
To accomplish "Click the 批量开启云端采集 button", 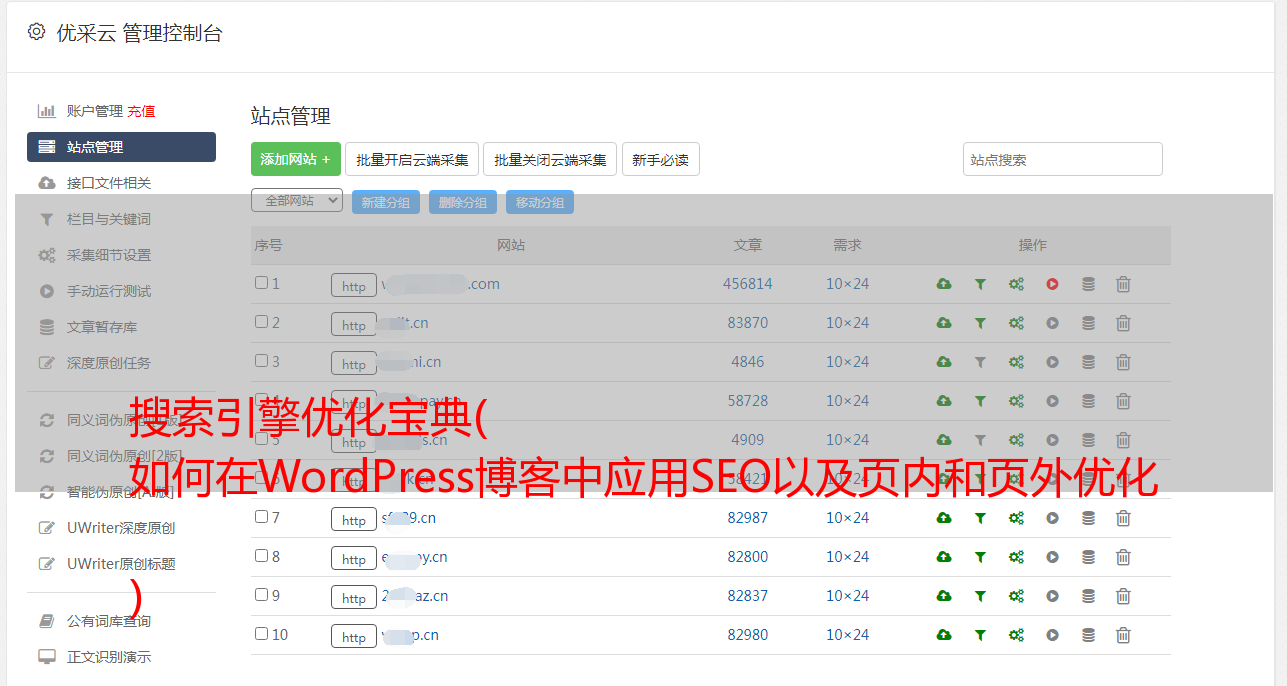I will [412, 159].
